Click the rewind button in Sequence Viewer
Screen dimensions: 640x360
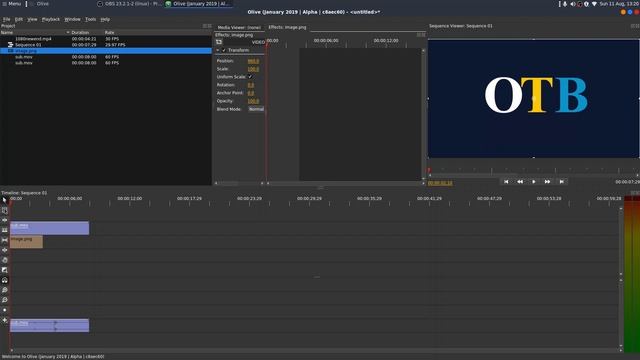520,182
